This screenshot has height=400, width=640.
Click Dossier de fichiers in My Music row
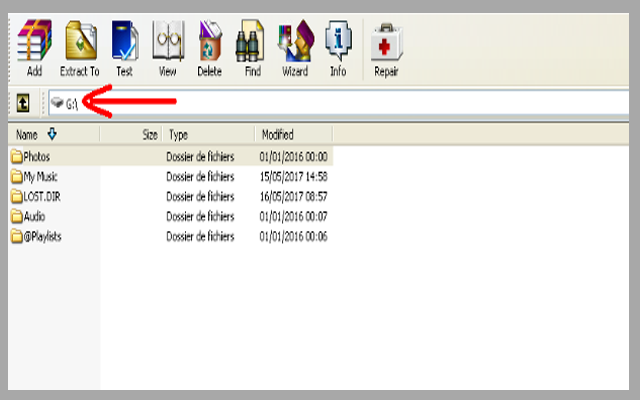[200, 177]
